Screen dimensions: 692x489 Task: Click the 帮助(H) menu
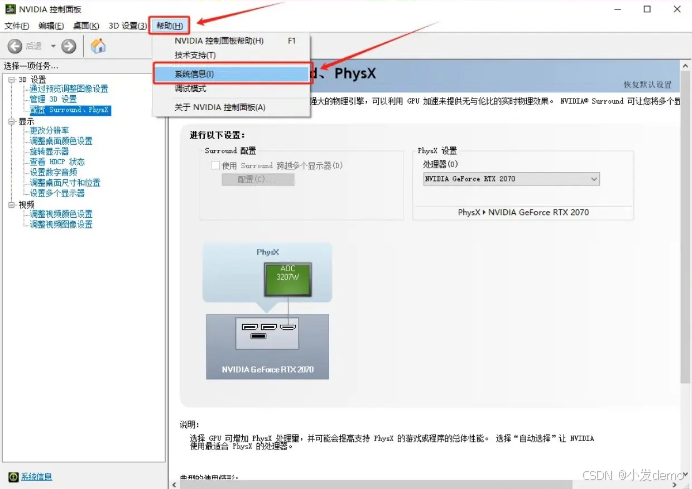169,26
